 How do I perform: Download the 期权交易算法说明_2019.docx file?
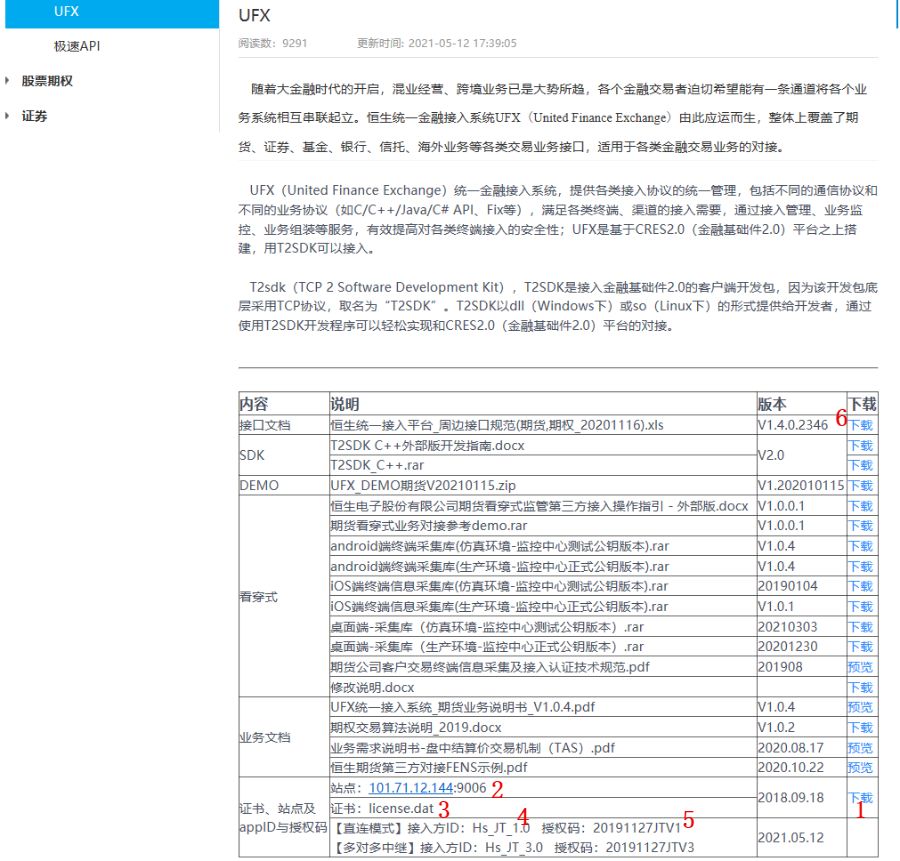click(860, 727)
